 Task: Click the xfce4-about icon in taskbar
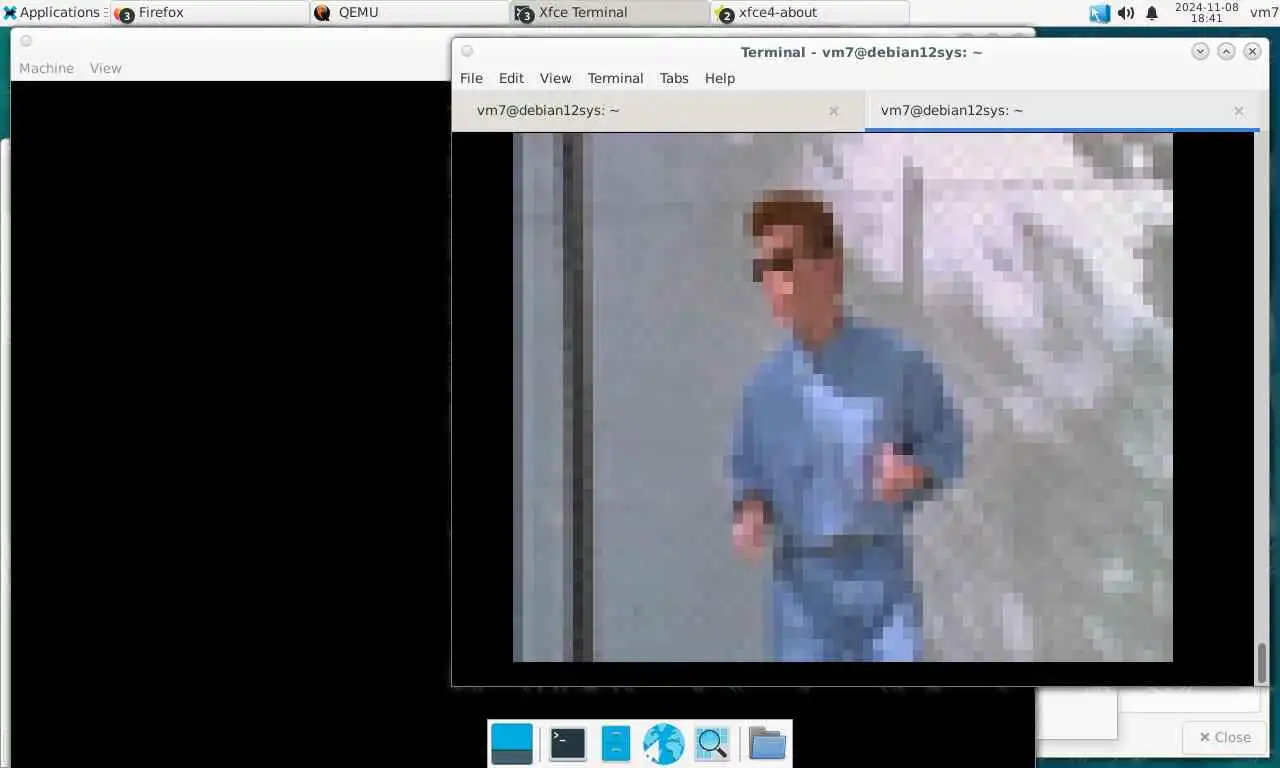[x=724, y=14]
